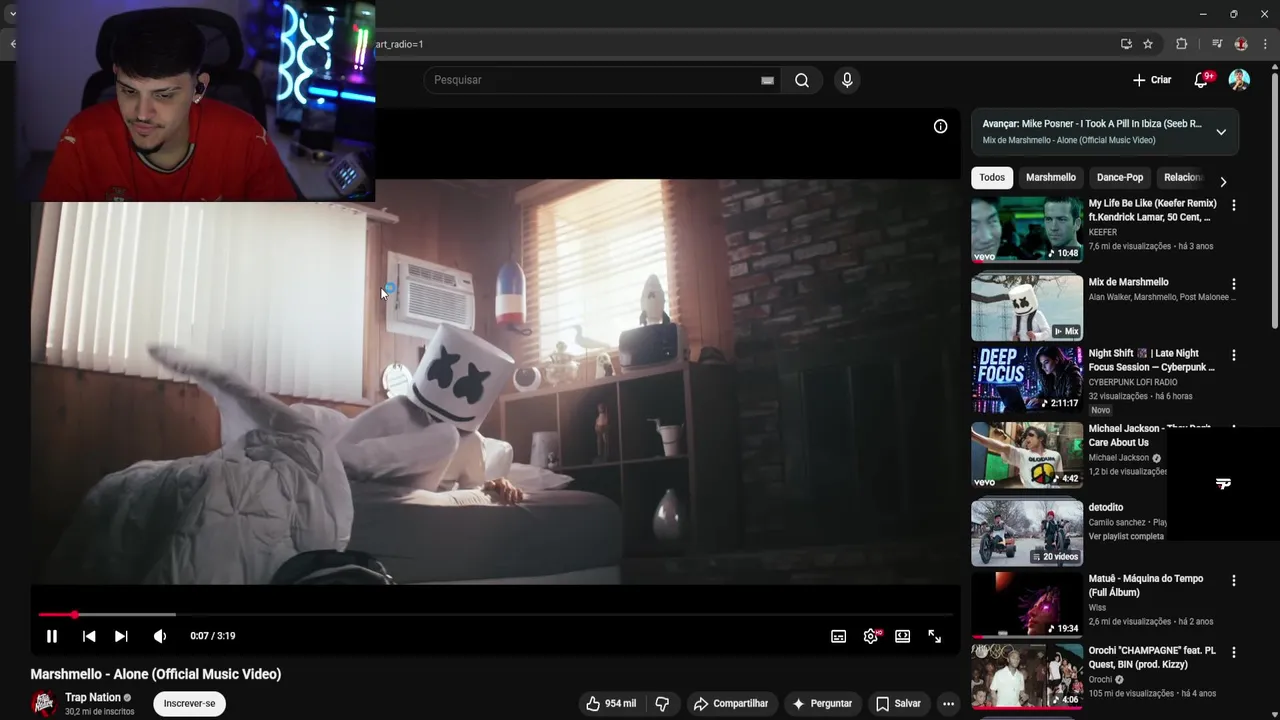
Task: Click the magnifier search button
Action: pos(802,80)
